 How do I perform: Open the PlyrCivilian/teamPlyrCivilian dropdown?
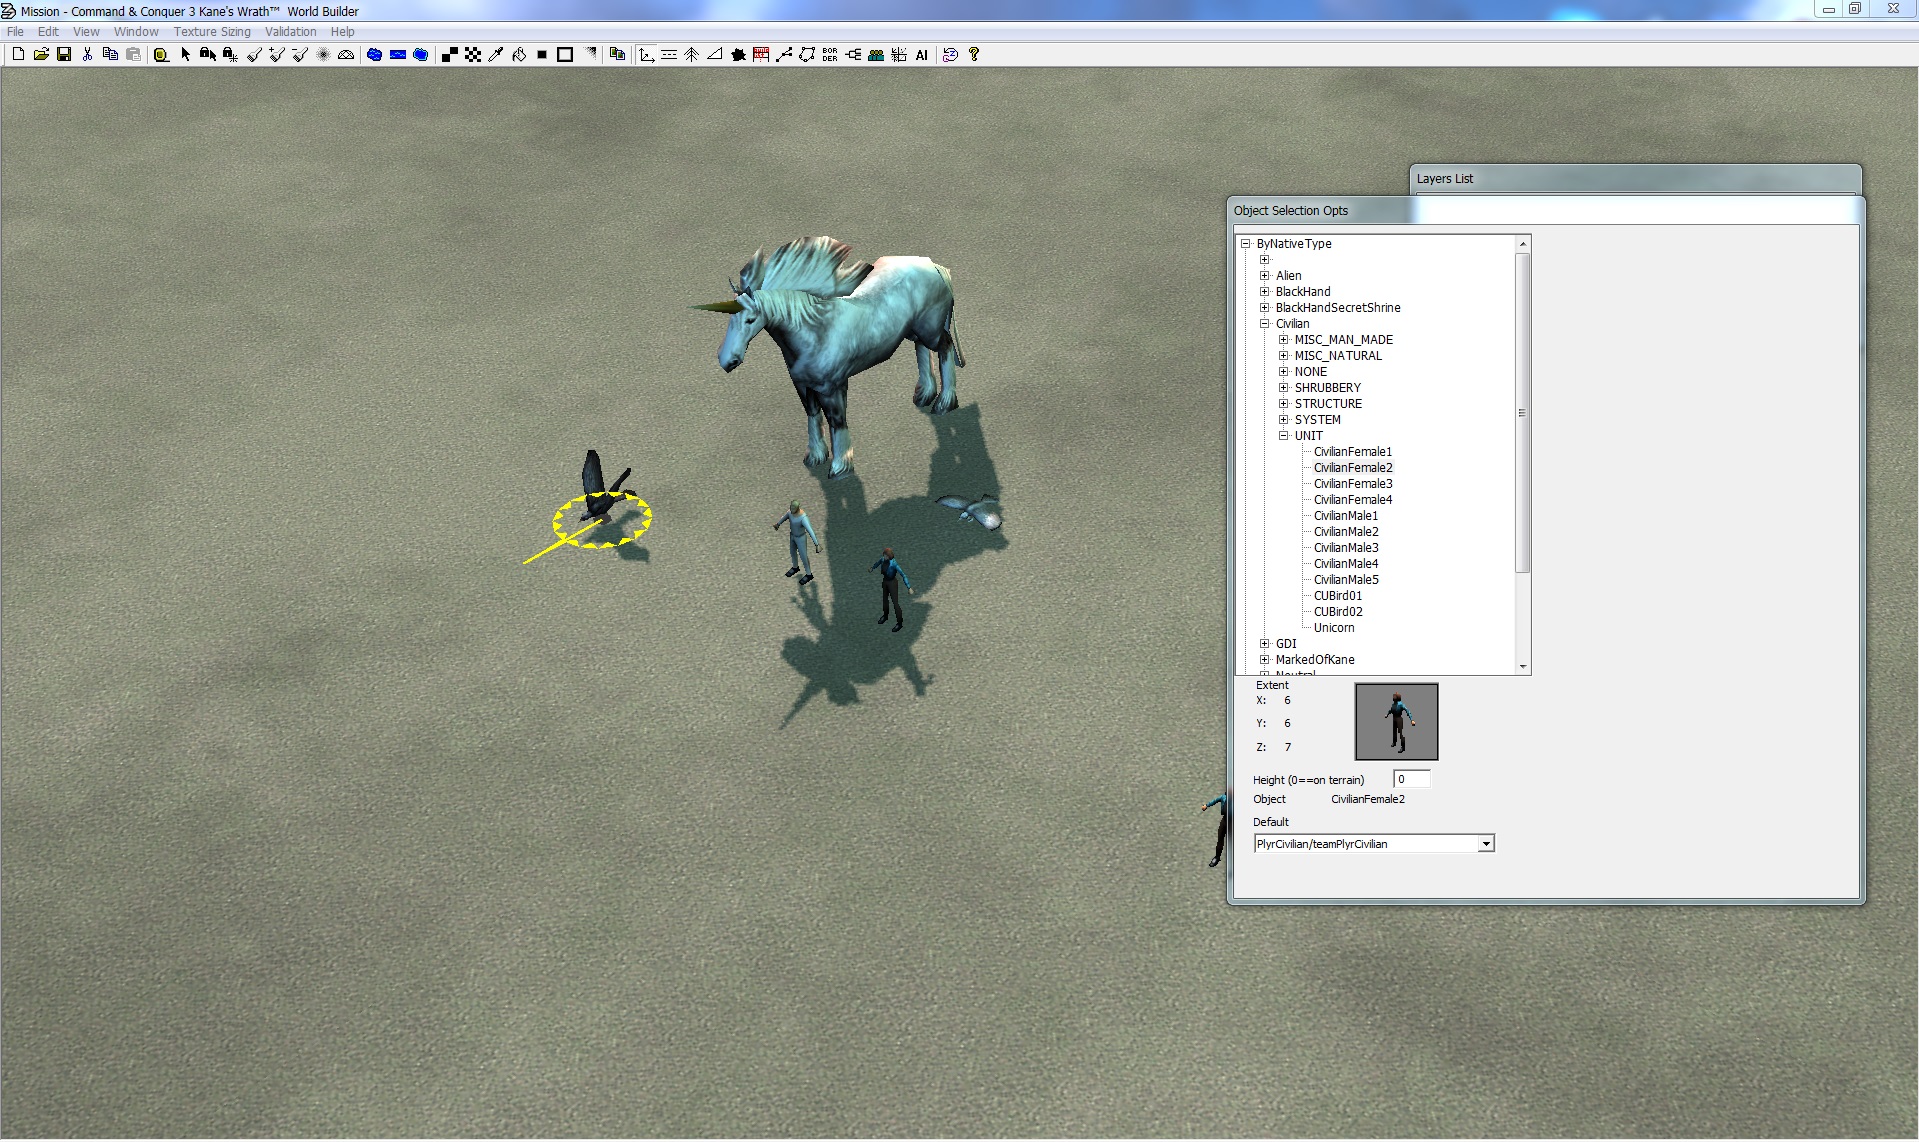[x=1486, y=844]
